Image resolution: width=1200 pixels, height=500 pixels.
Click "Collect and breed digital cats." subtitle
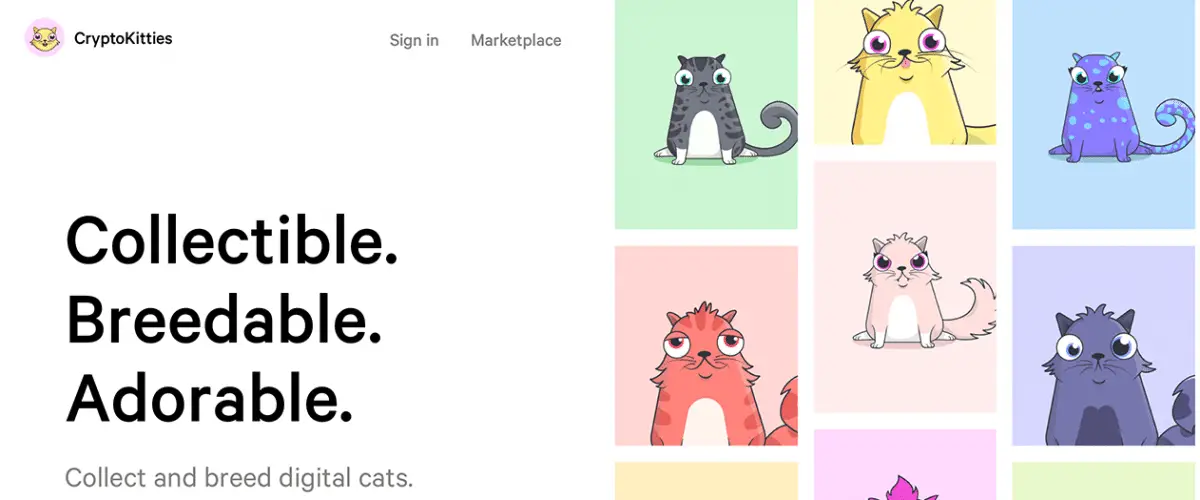(x=239, y=477)
